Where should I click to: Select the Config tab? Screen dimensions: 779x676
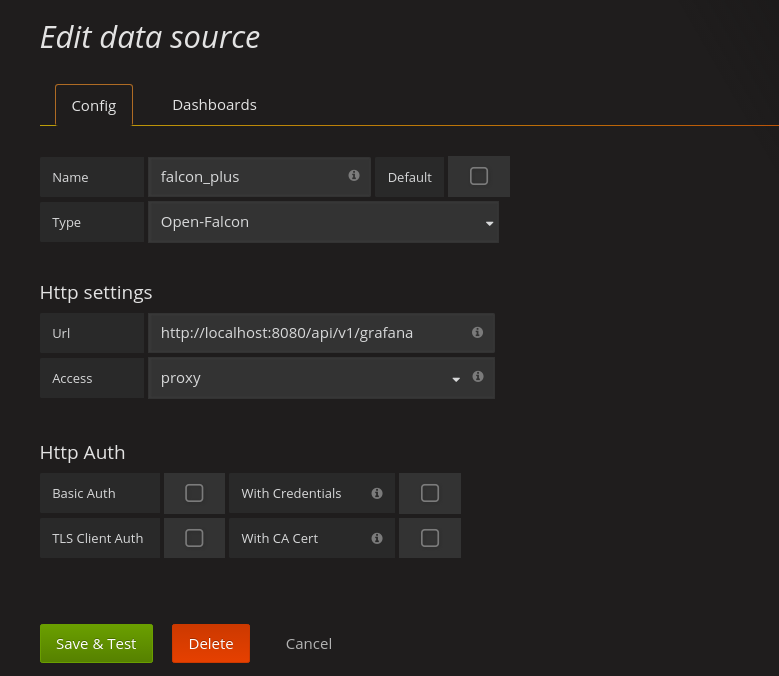tap(94, 105)
